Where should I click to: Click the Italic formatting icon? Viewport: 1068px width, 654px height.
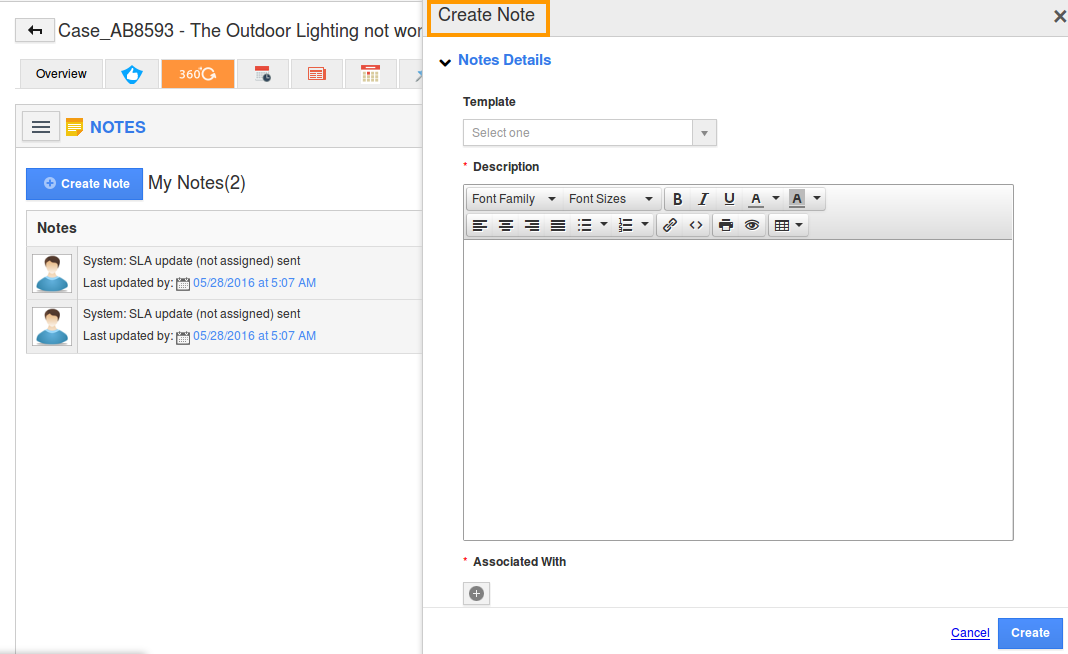pos(703,198)
